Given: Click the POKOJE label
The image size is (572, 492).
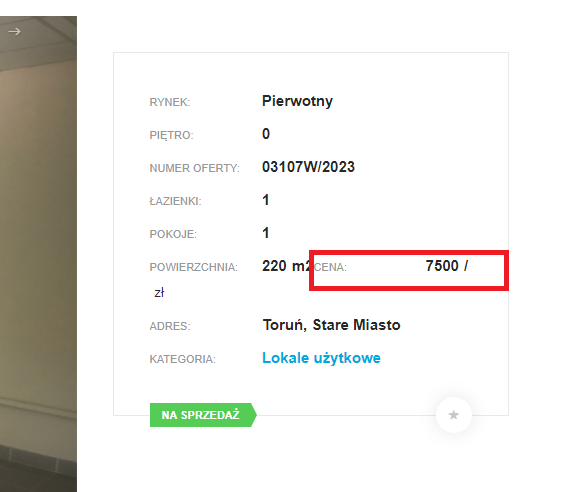Looking at the screenshot, I should pyautogui.click(x=173, y=234).
